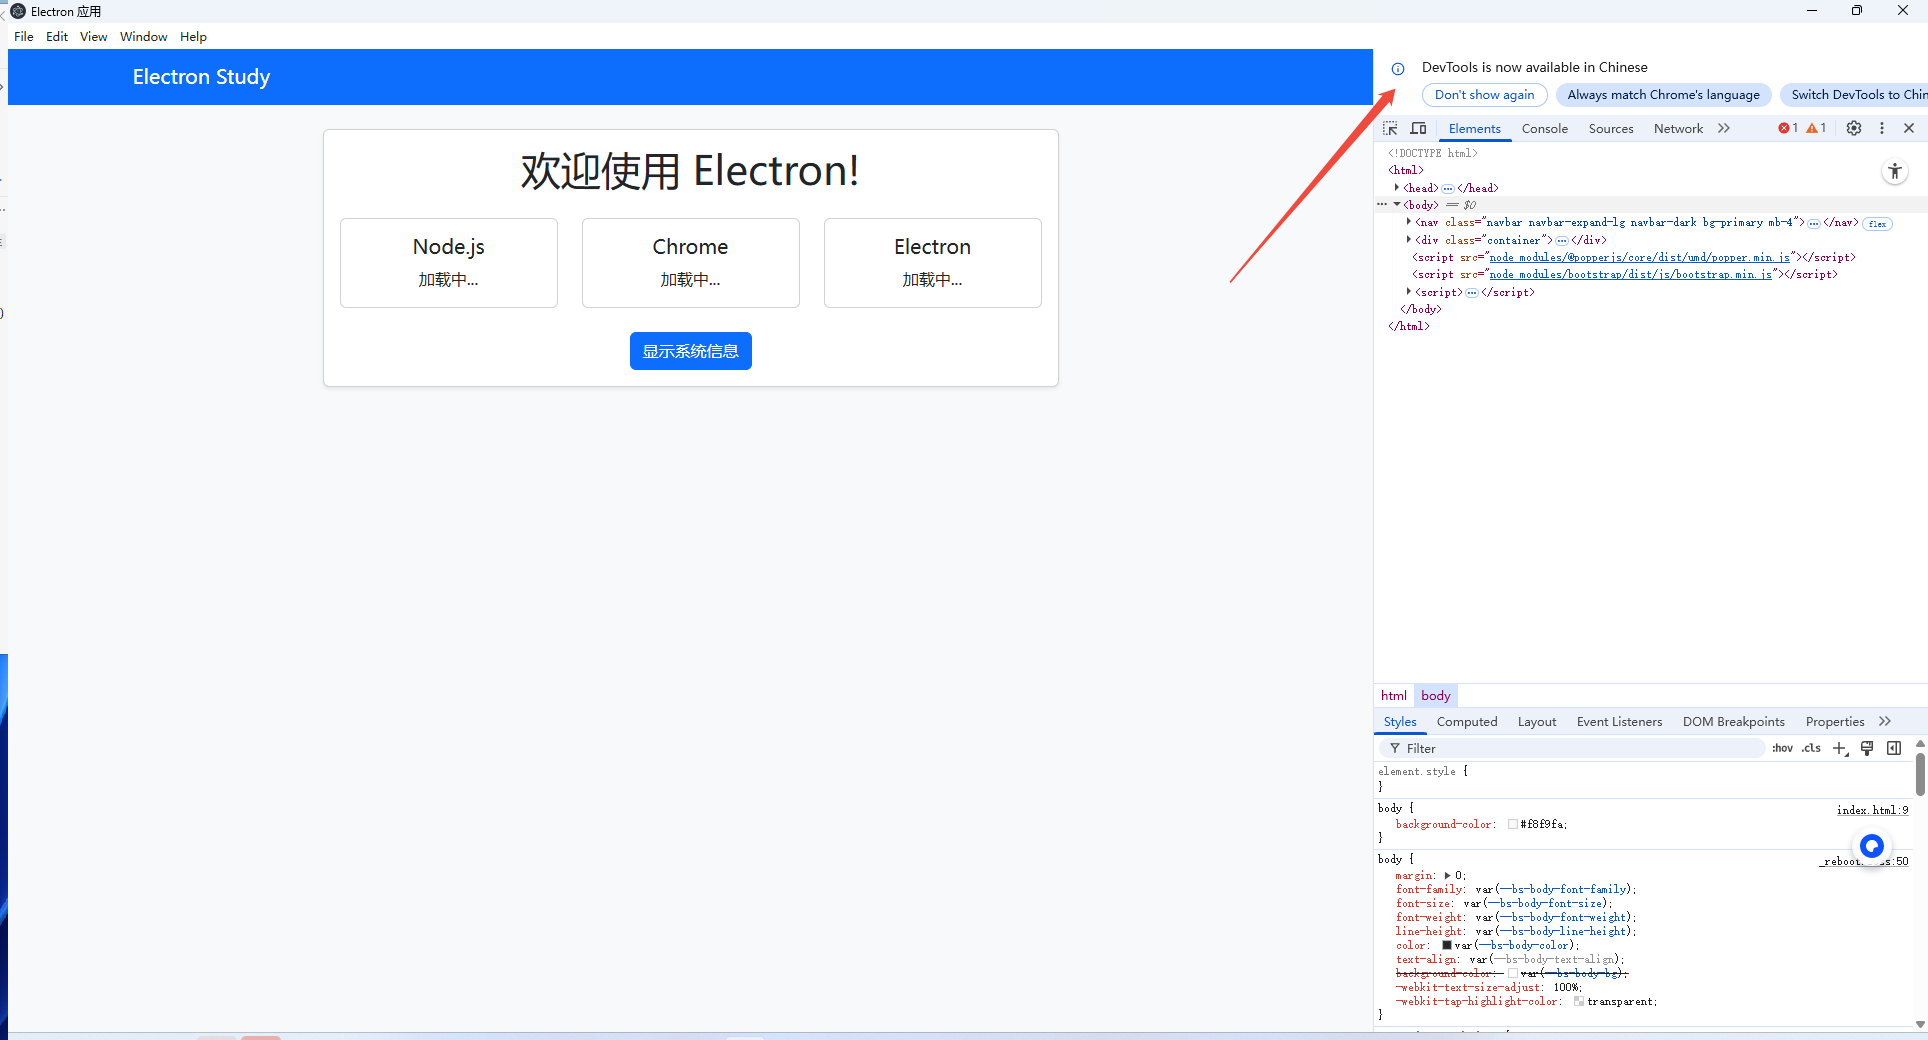
Task: Activate the inspect element picker
Action: (1390, 128)
